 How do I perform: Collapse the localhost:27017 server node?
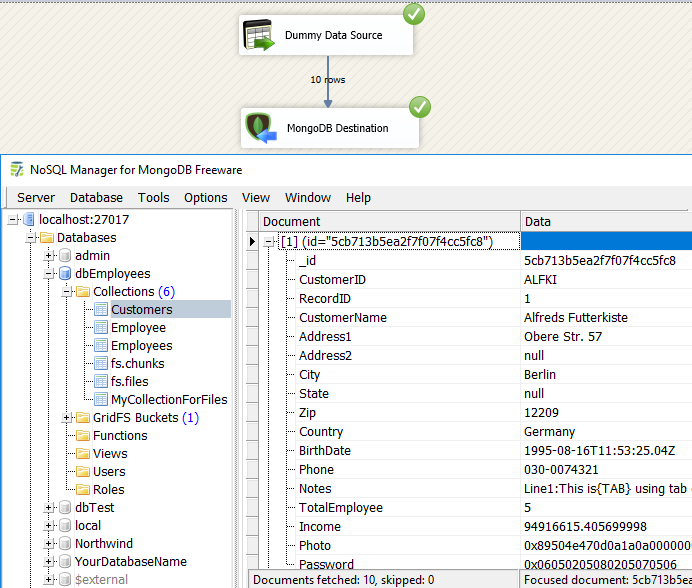pos(13,219)
